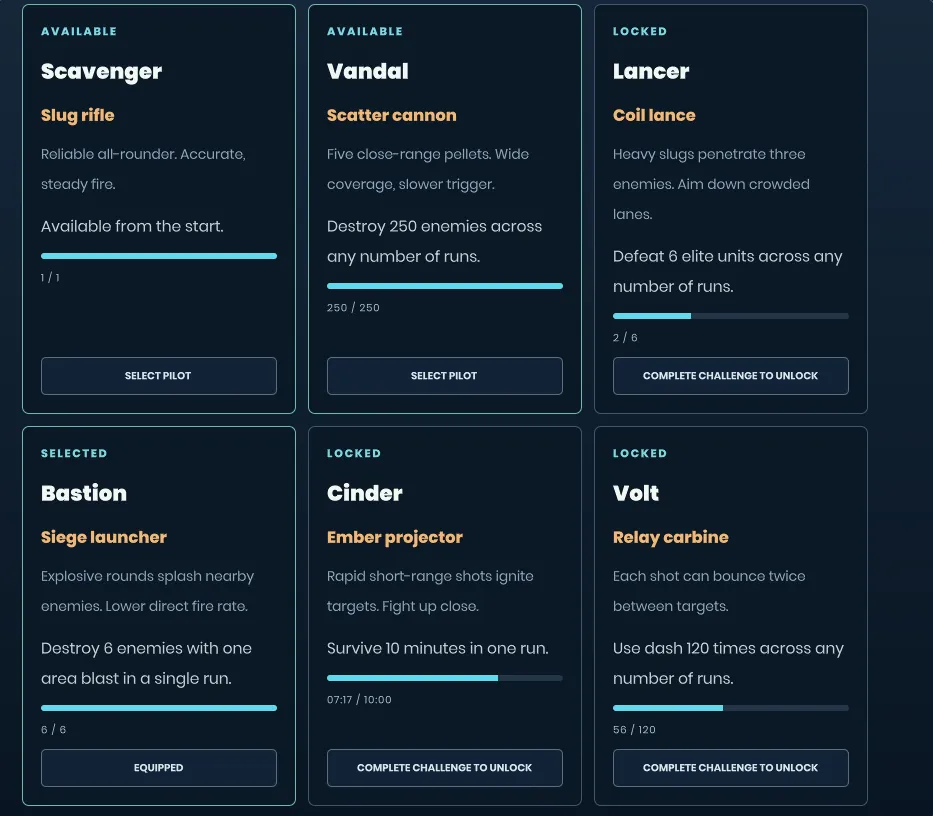Click the 1 / 1 progress count

50,277
